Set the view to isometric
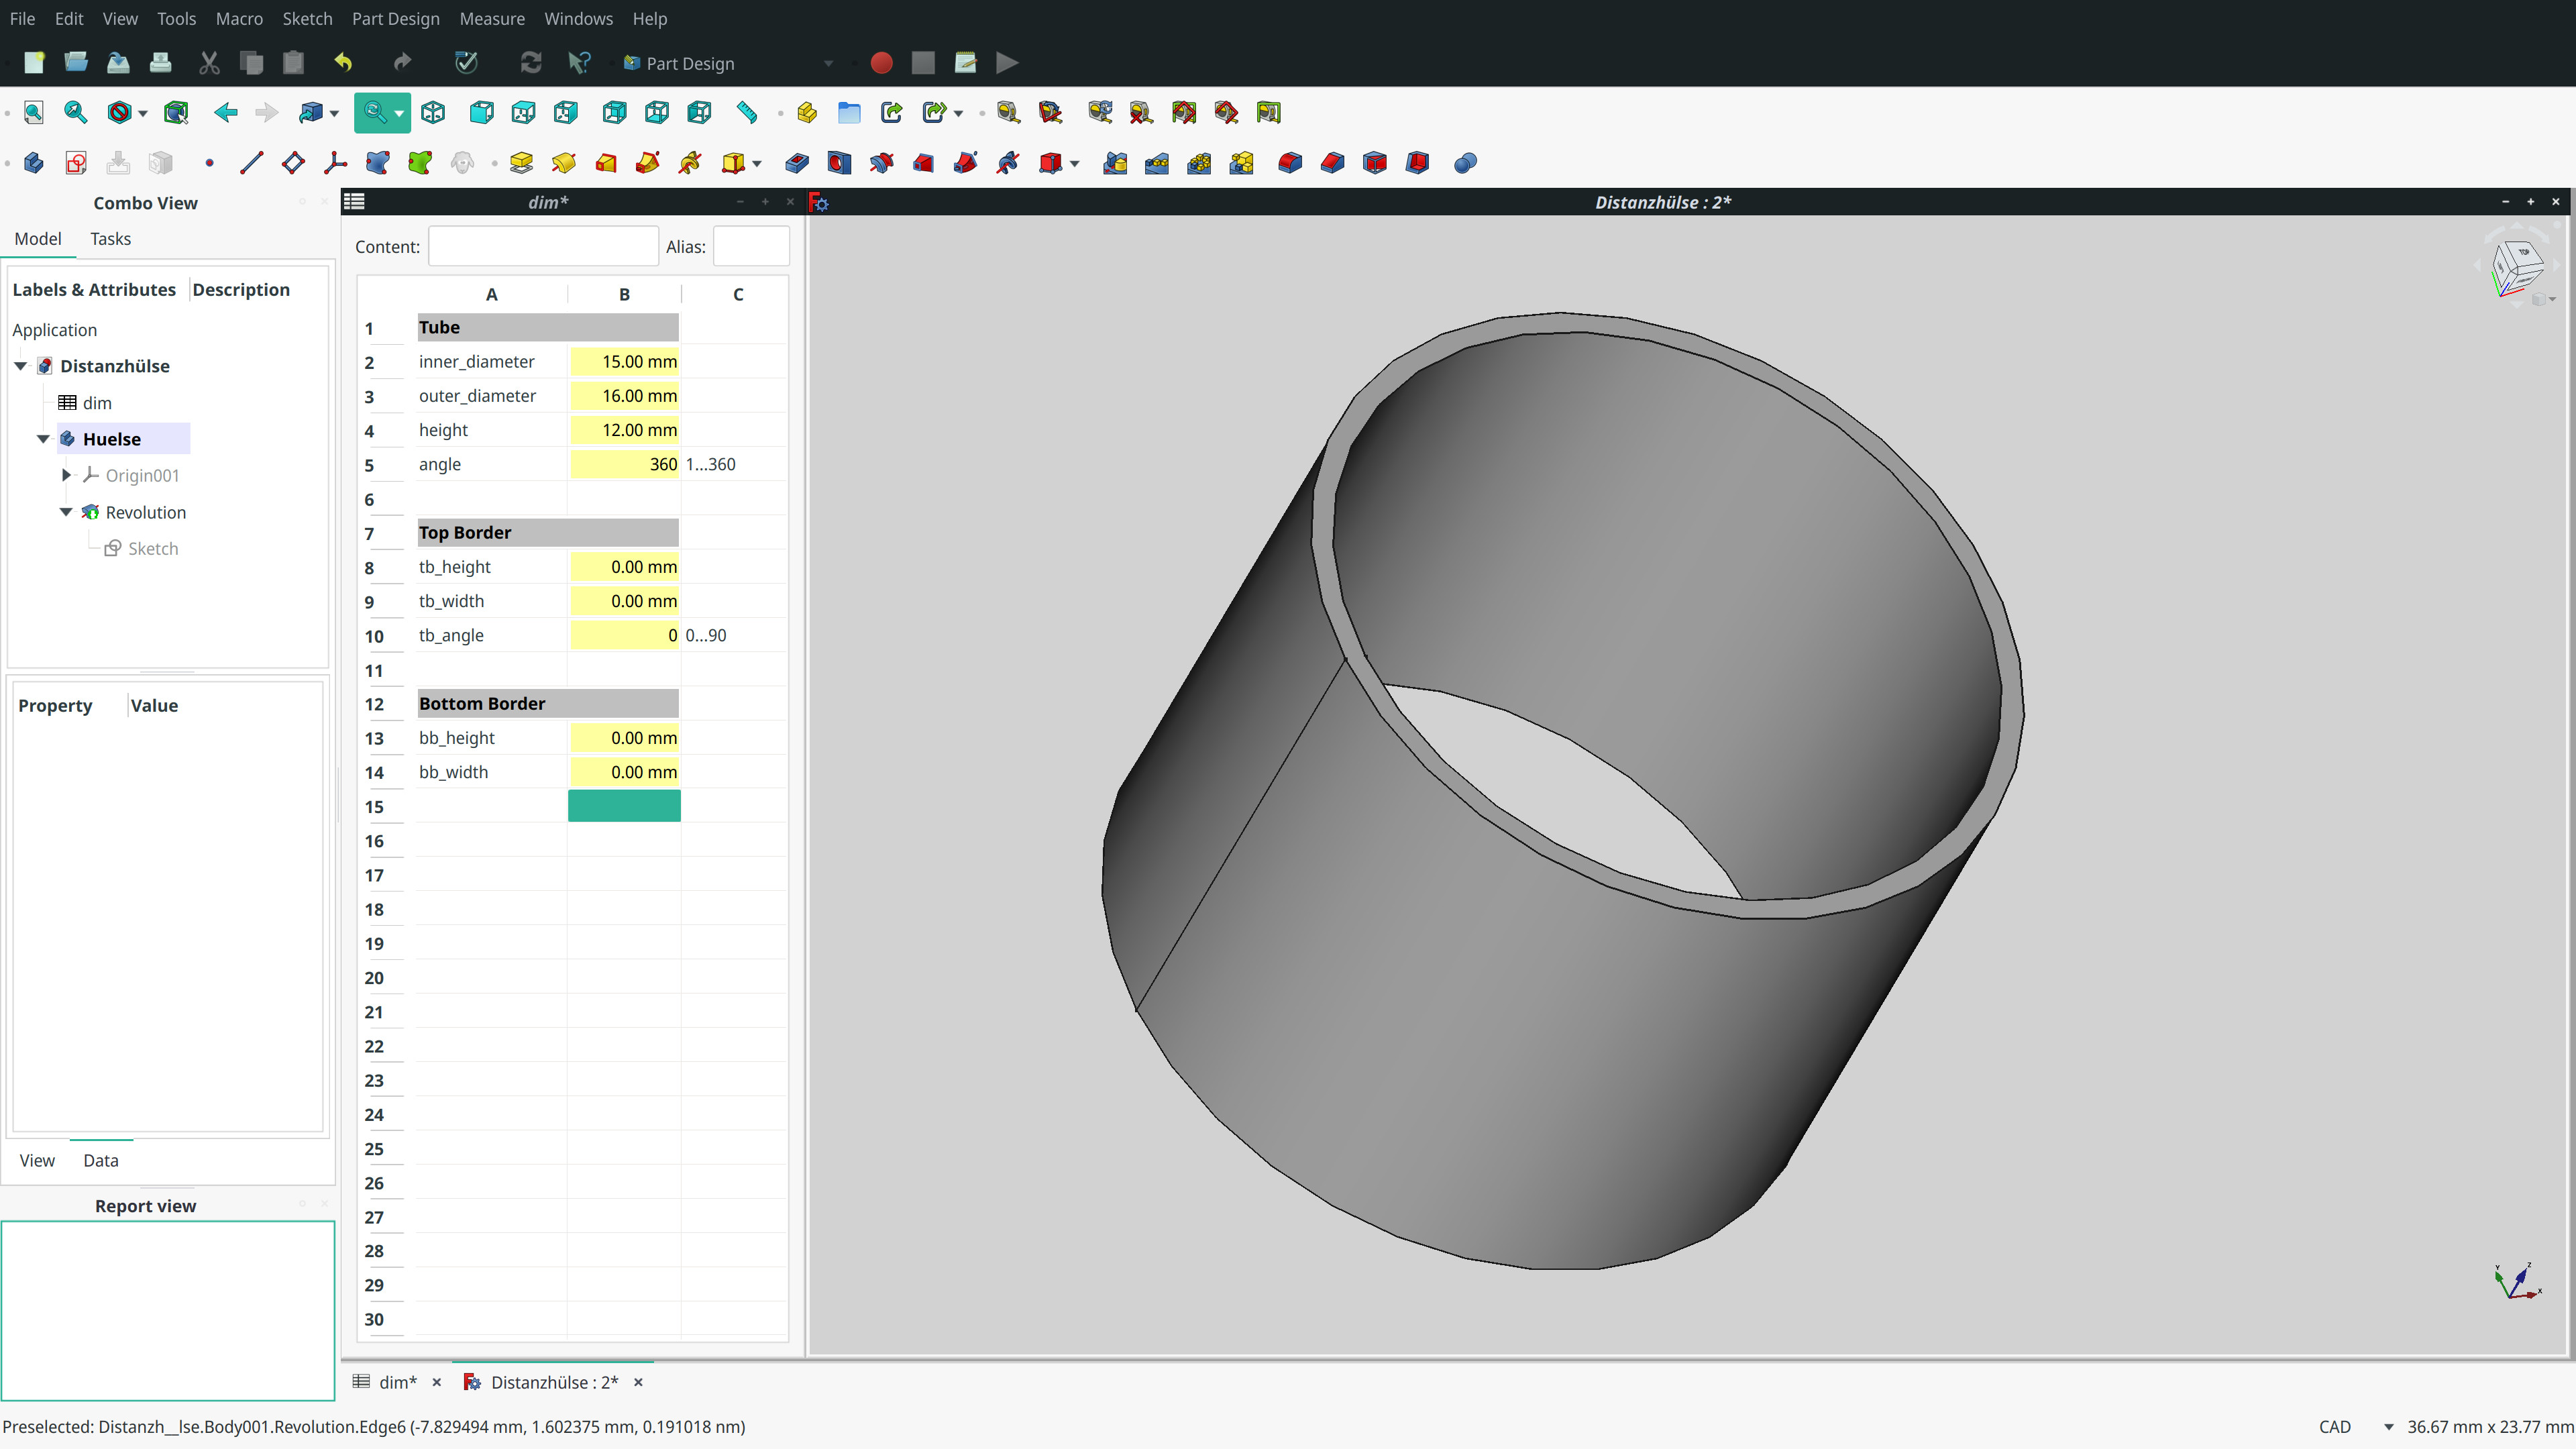Image resolution: width=2576 pixels, height=1449 pixels. (433, 112)
